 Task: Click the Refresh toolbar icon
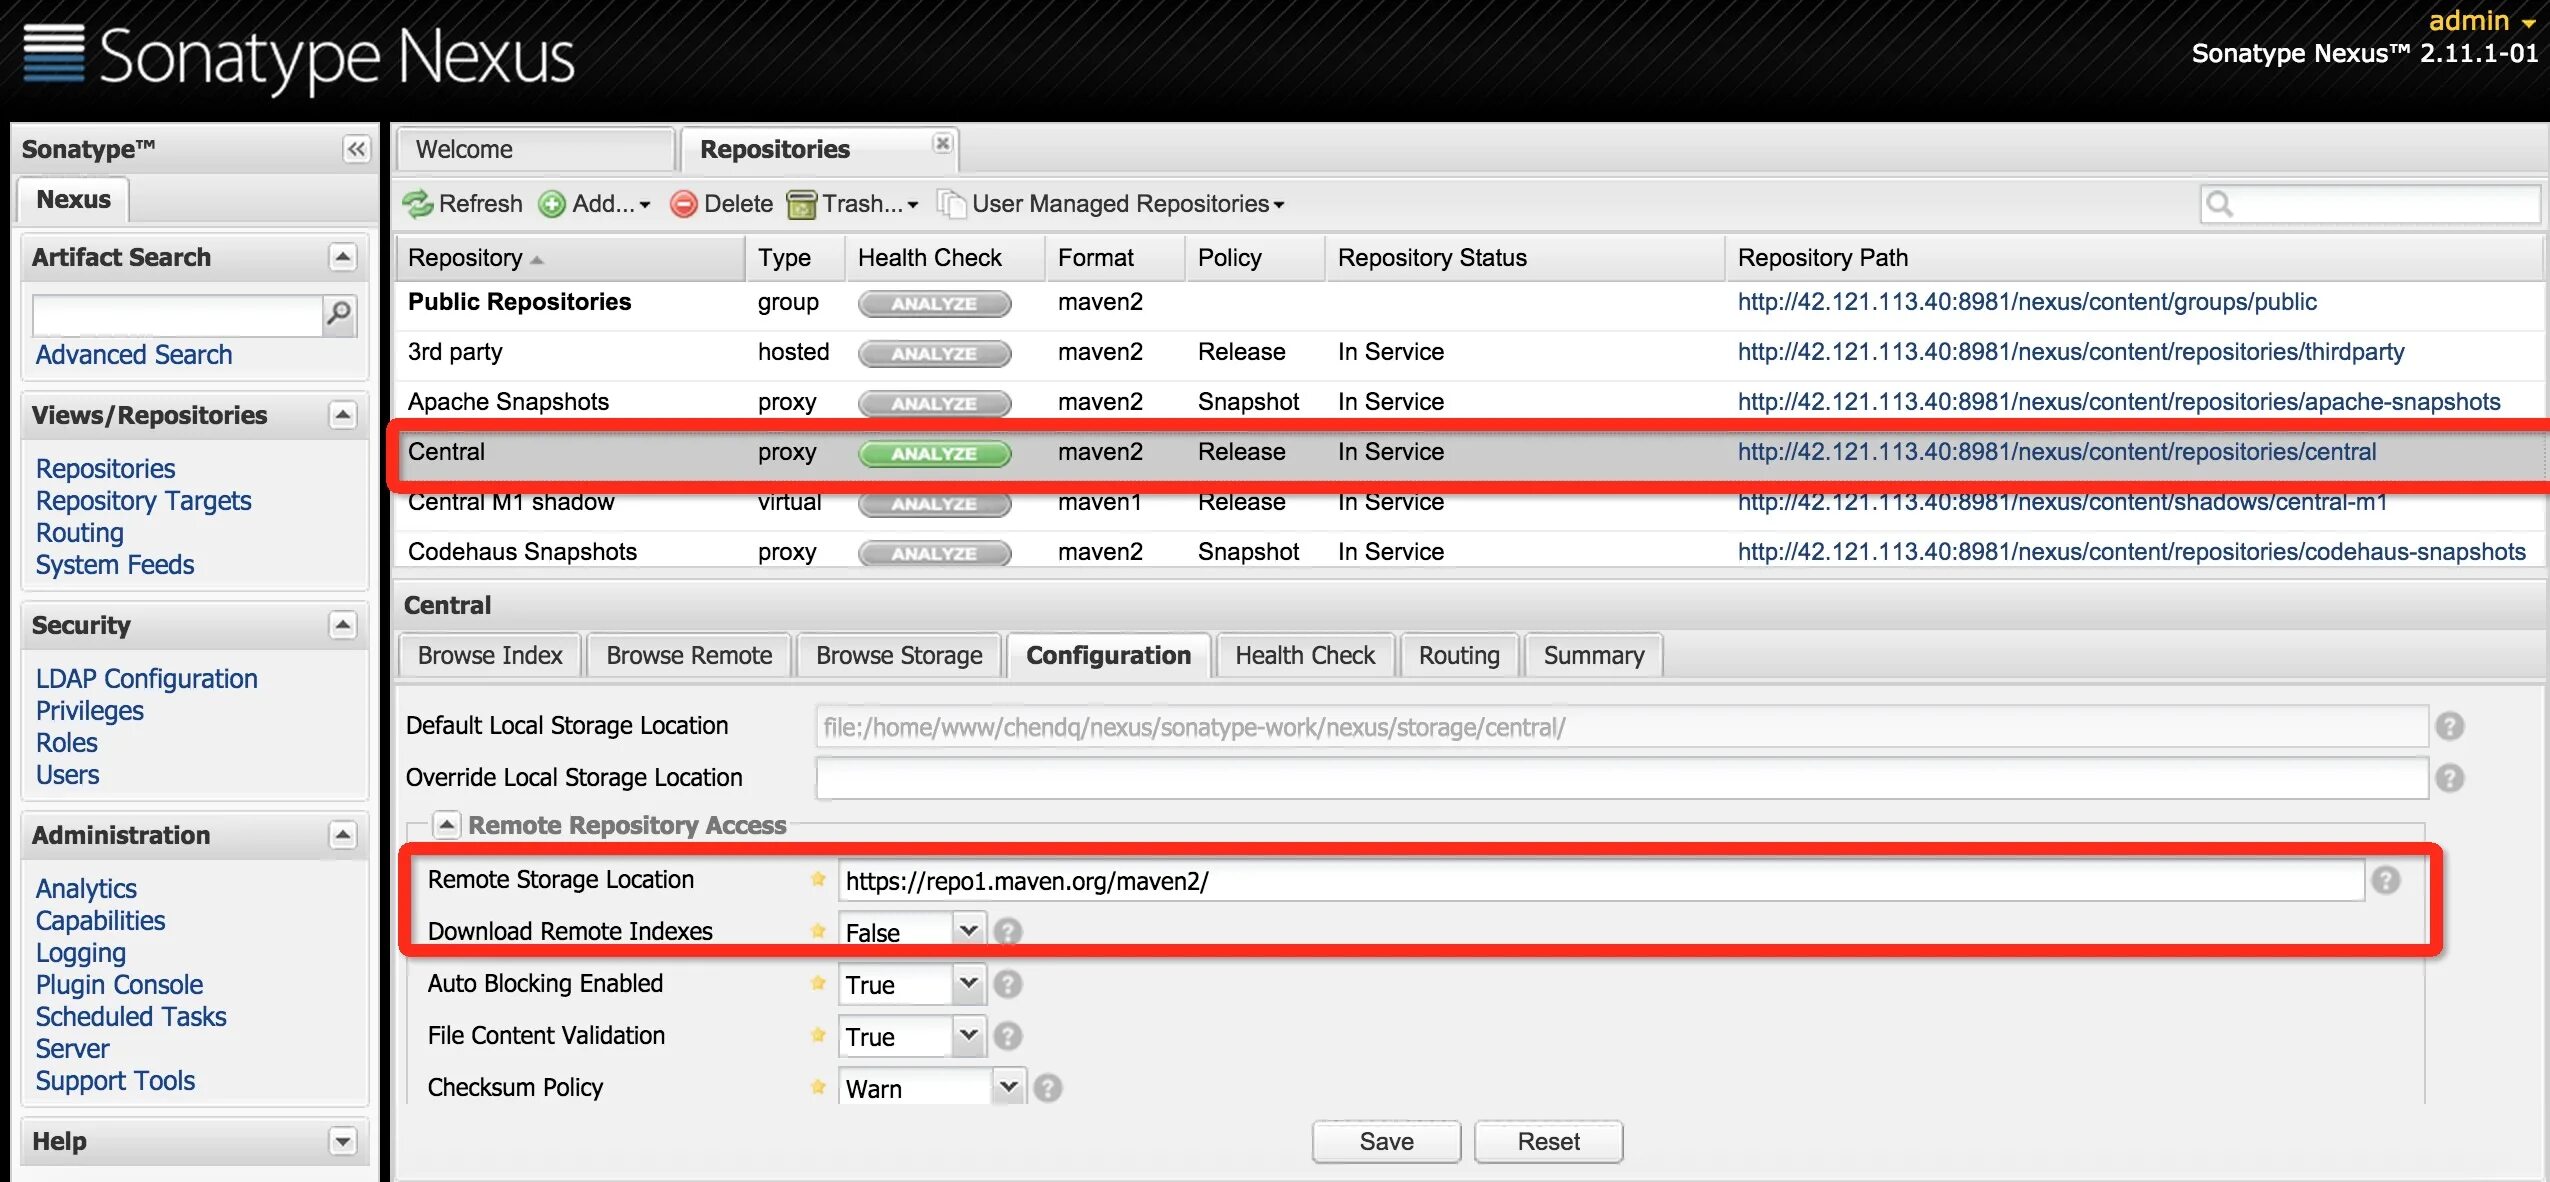pyautogui.click(x=417, y=204)
